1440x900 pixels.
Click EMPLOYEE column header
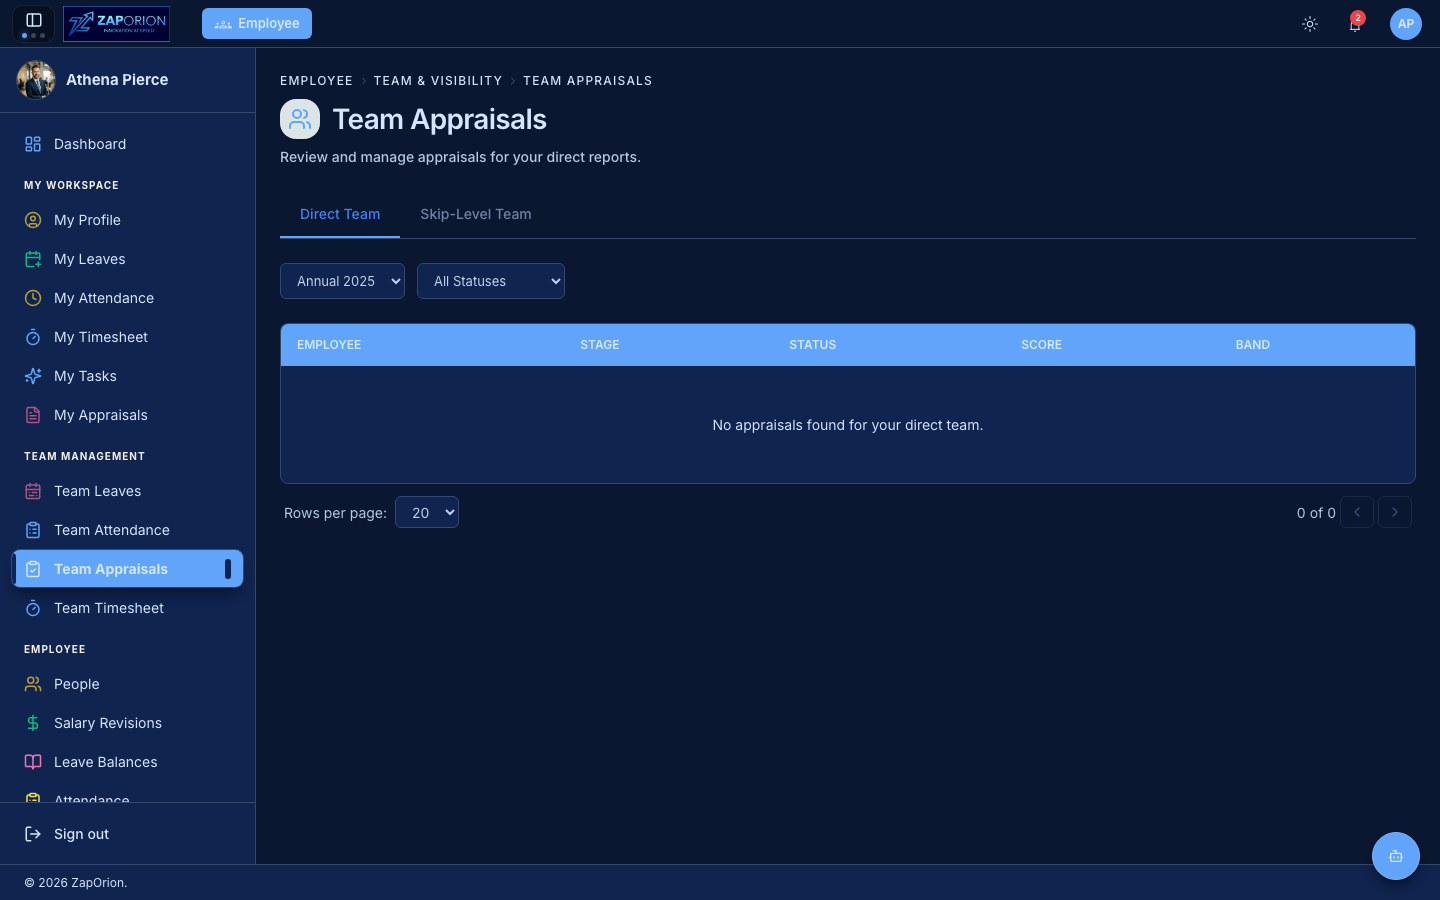point(329,345)
